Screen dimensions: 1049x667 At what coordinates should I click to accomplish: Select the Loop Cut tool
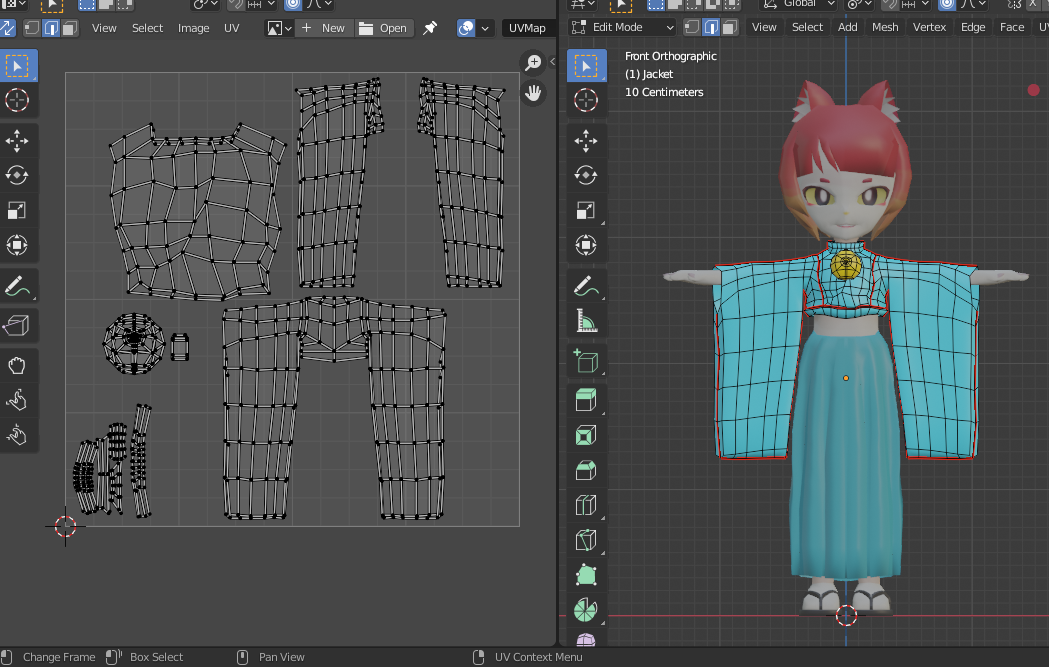point(586,505)
